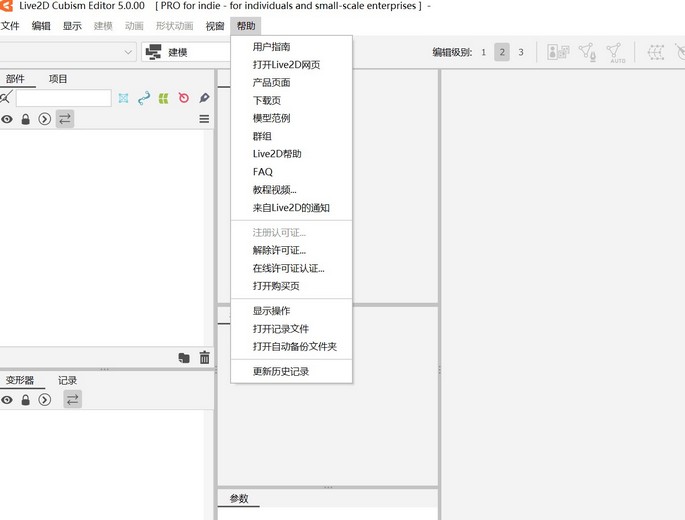Toggle the lock icon in the Parts panel
Screen dimensions: 685x520
(26, 119)
